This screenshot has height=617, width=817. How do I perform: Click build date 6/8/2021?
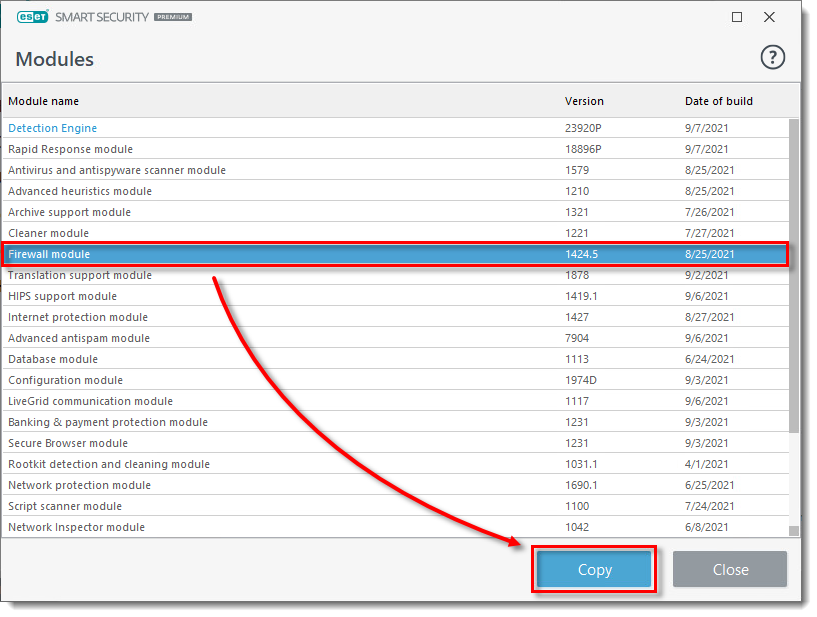pyautogui.click(x=707, y=527)
